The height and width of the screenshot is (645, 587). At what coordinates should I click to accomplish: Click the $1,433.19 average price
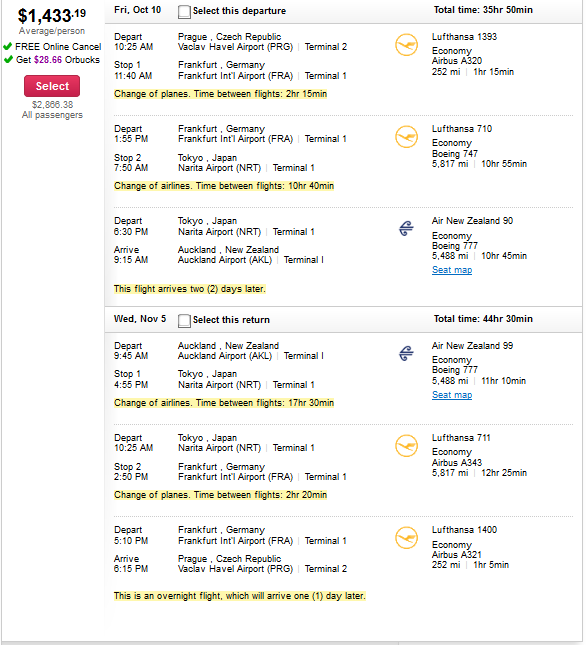pos(52,16)
